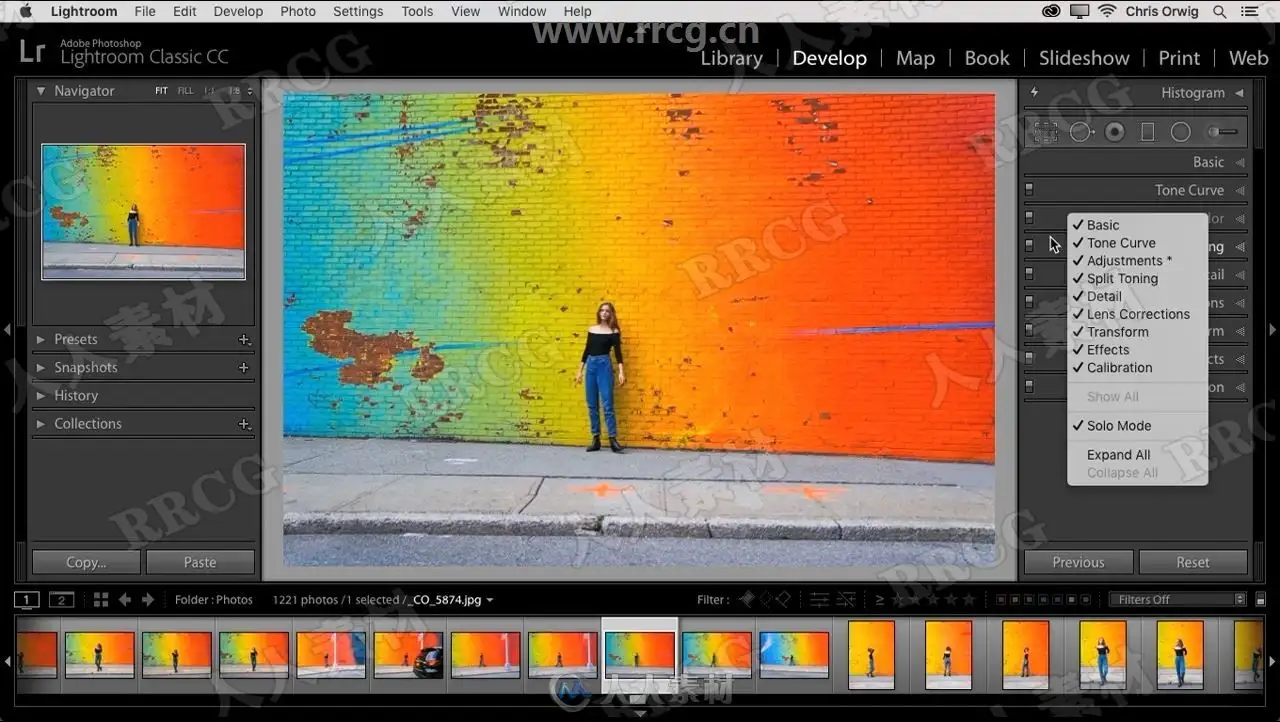Open the Navigator zoom ratio dropdown arrows

[250, 91]
